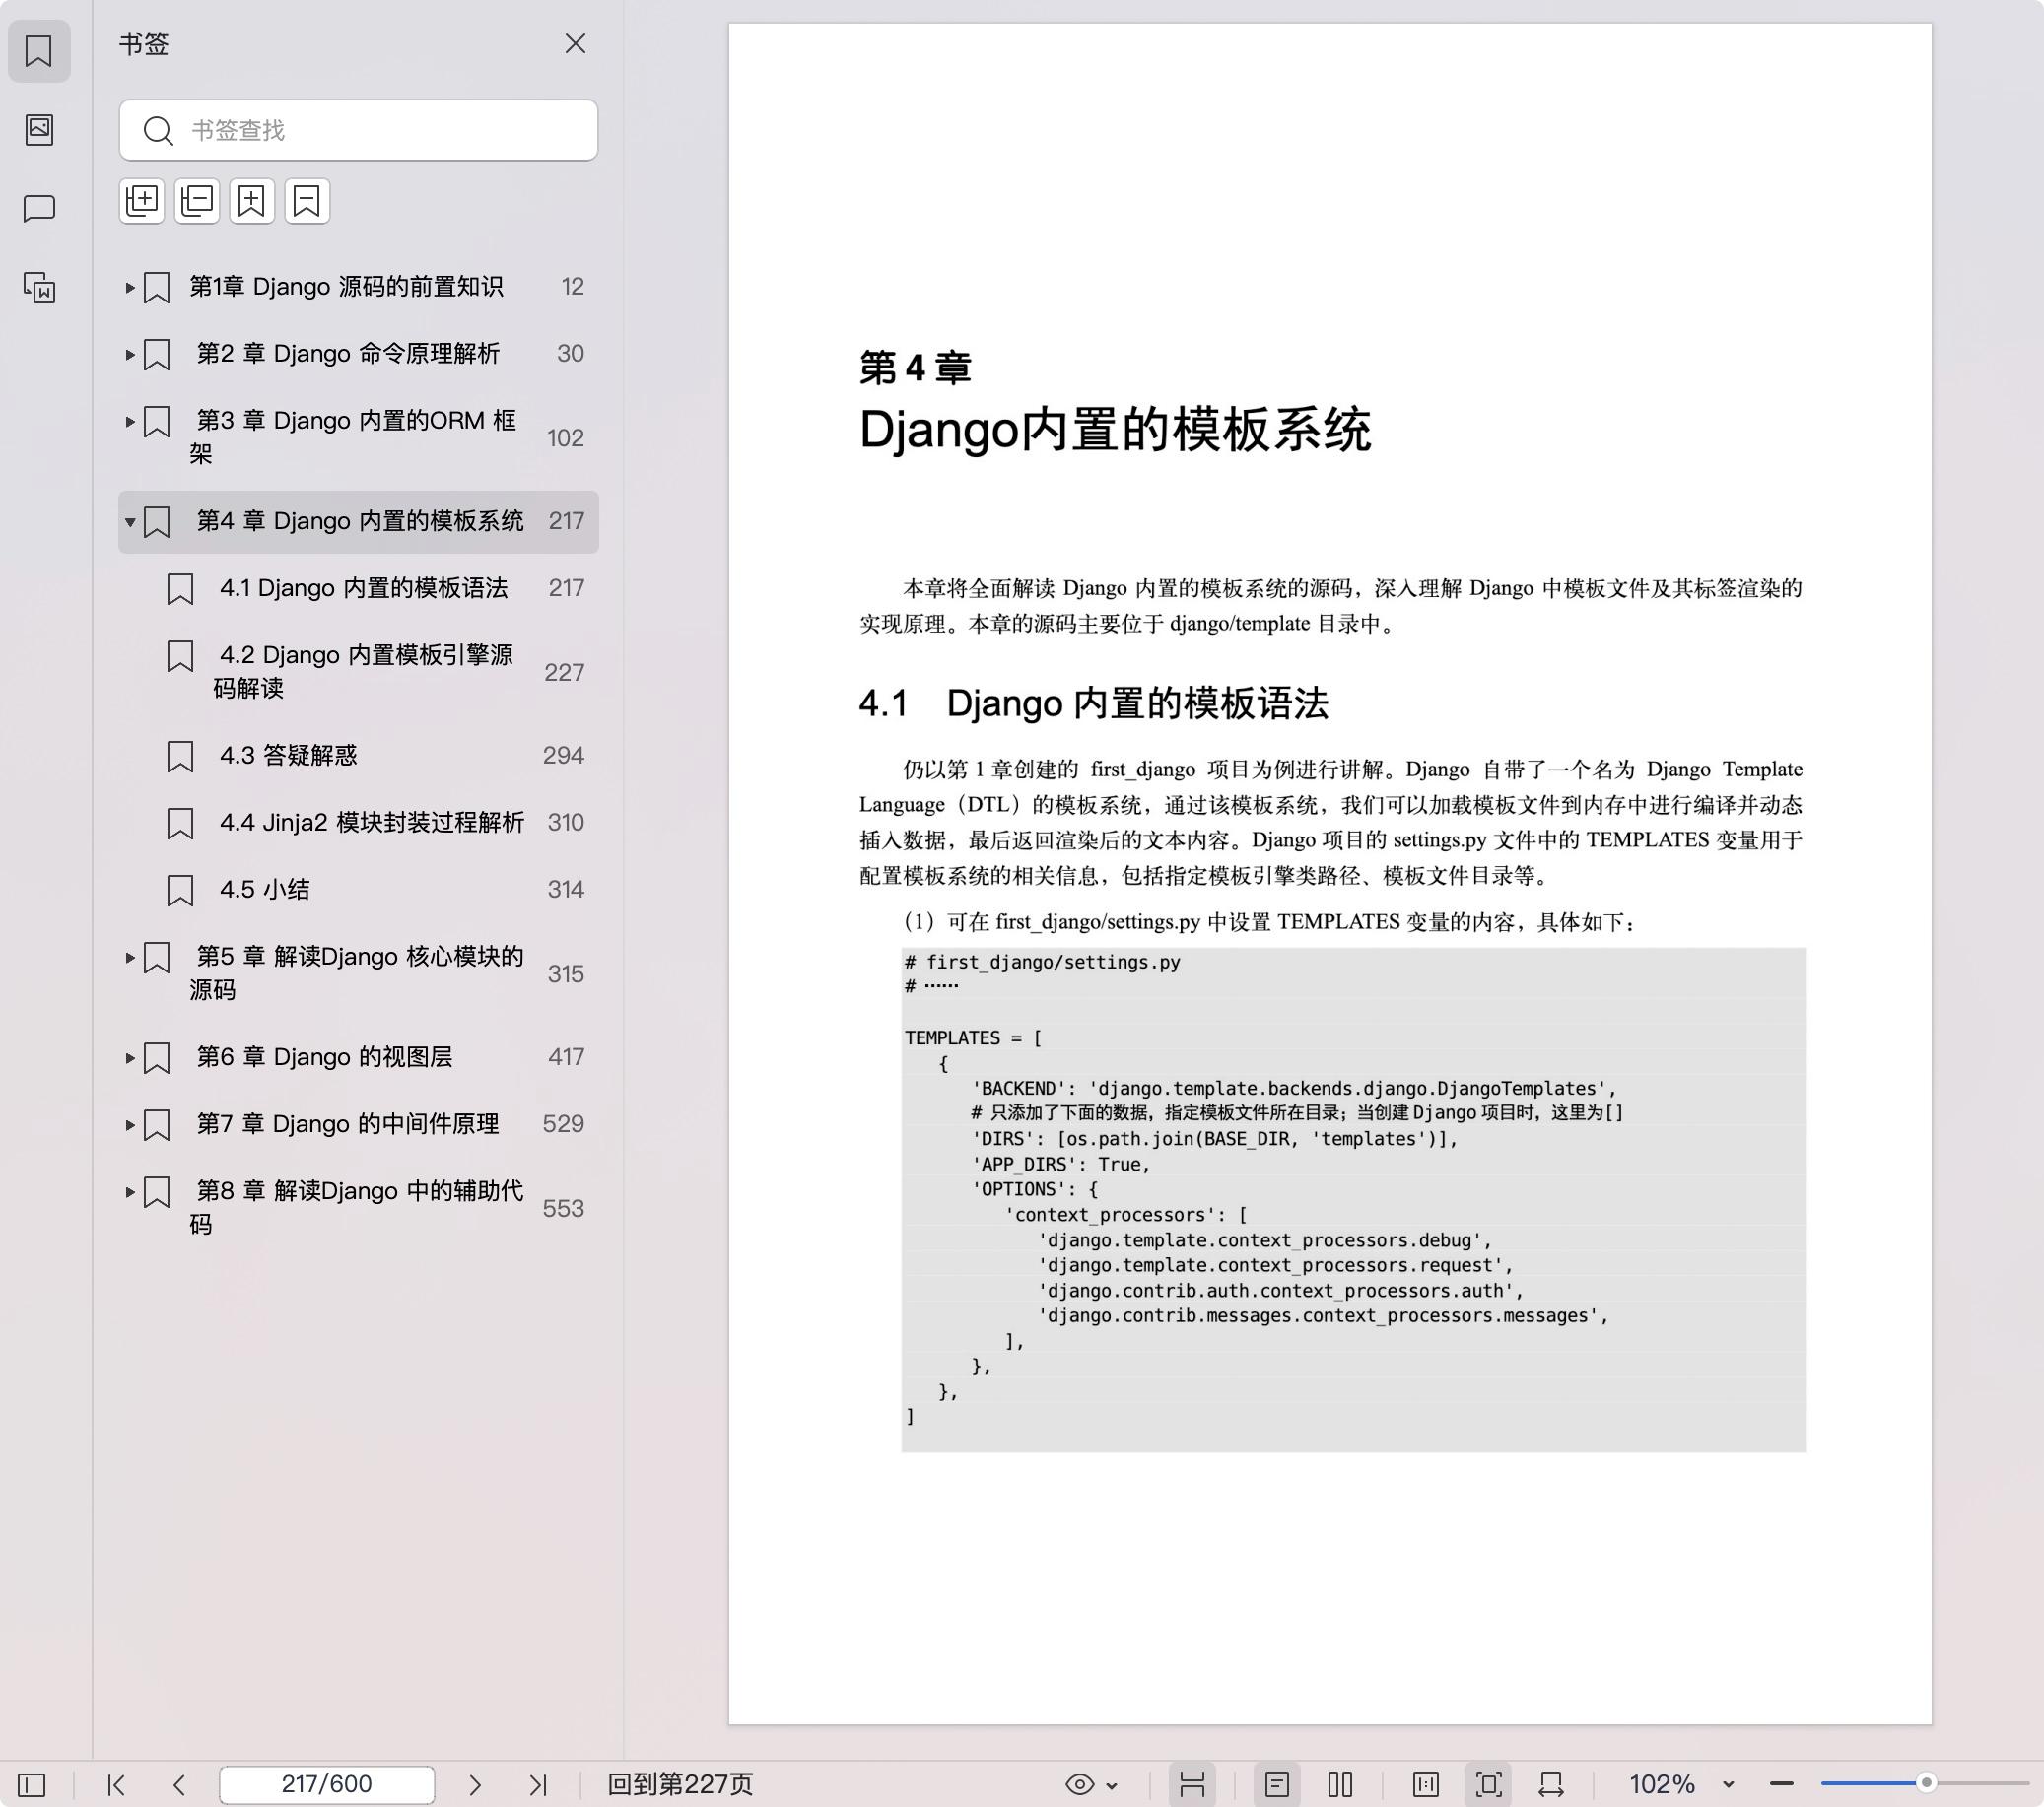
Task: Collapse 第4 章 Django 内置的模板系统
Action: [130, 522]
